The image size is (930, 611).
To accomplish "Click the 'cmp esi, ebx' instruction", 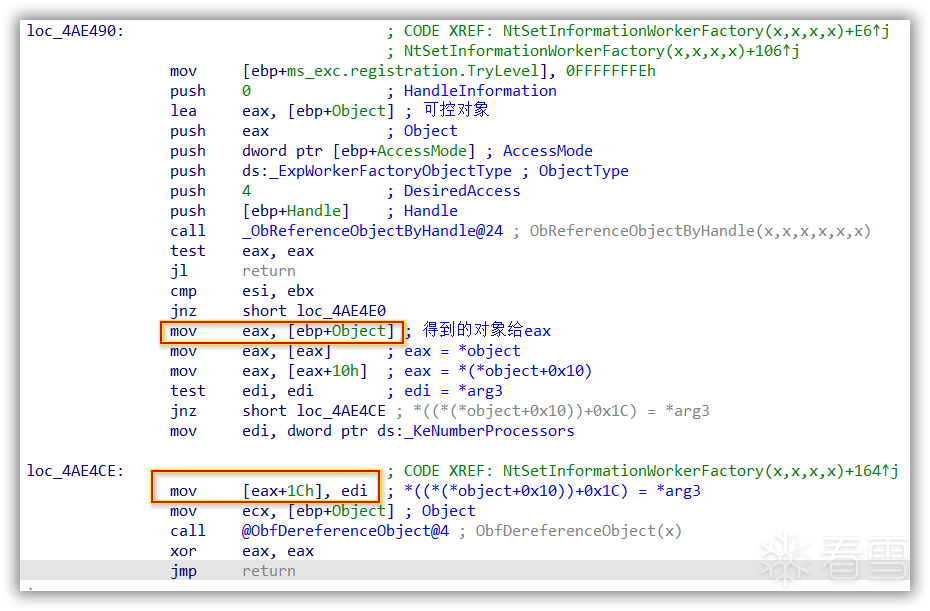I will (242, 291).
